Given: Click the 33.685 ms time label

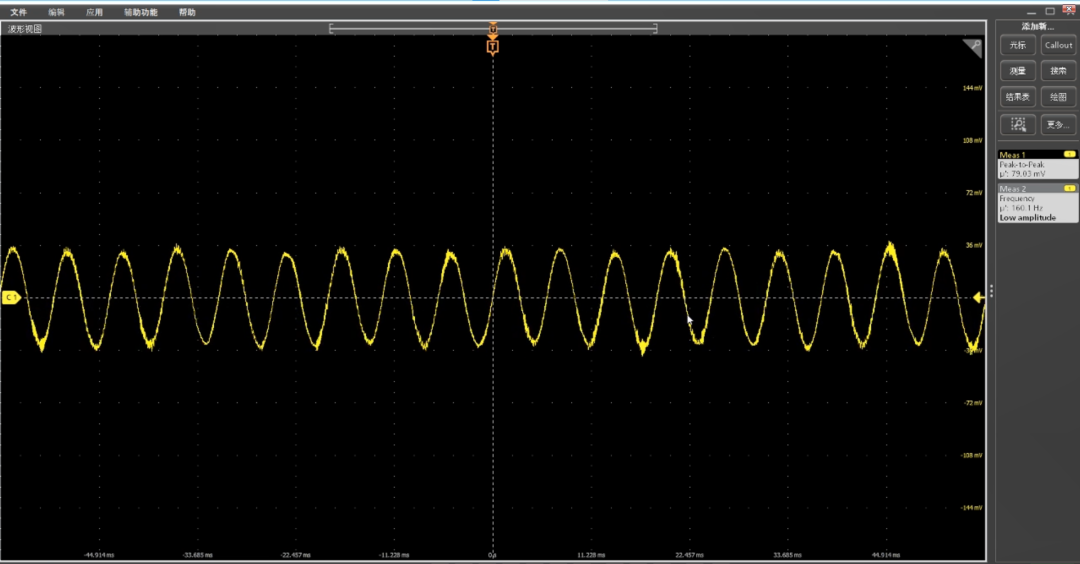Looking at the screenshot, I should tap(787, 555).
